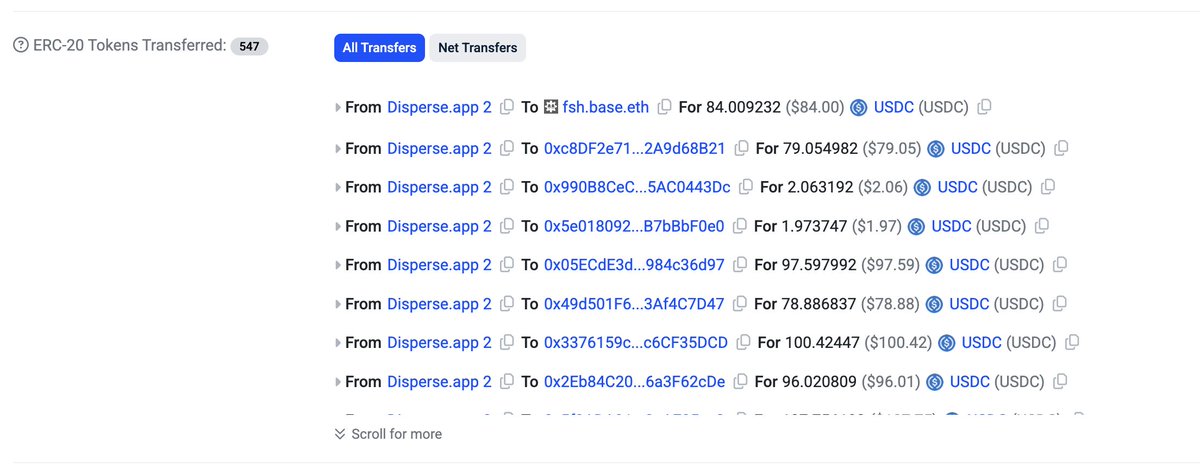This screenshot has width=1200, height=473.
Task: Copy recipient address 0xc8DF2e71...2A9d68B21
Action: [x=741, y=148]
